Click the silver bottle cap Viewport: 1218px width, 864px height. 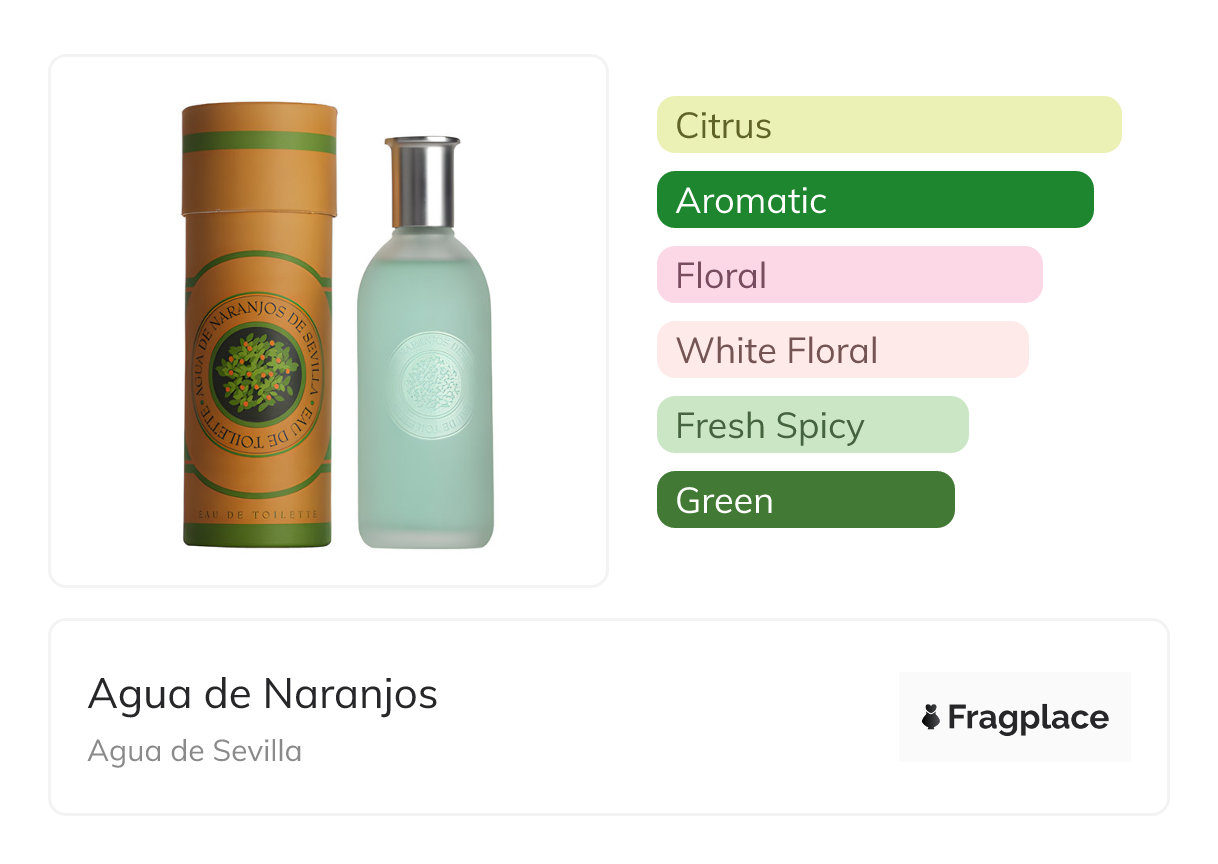[422, 182]
